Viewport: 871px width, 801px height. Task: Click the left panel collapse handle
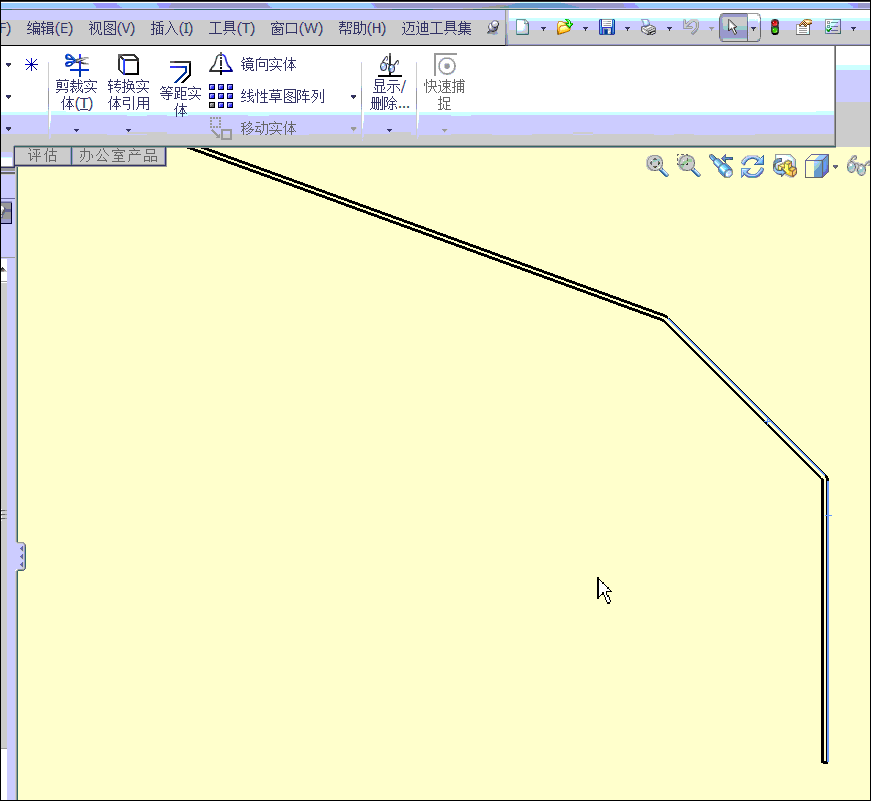(21, 557)
